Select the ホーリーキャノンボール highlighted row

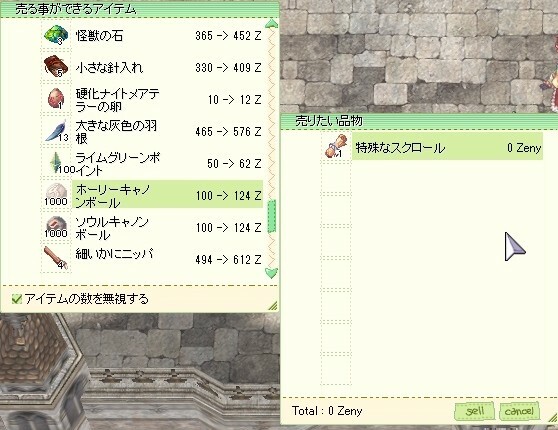coord(167,195)
